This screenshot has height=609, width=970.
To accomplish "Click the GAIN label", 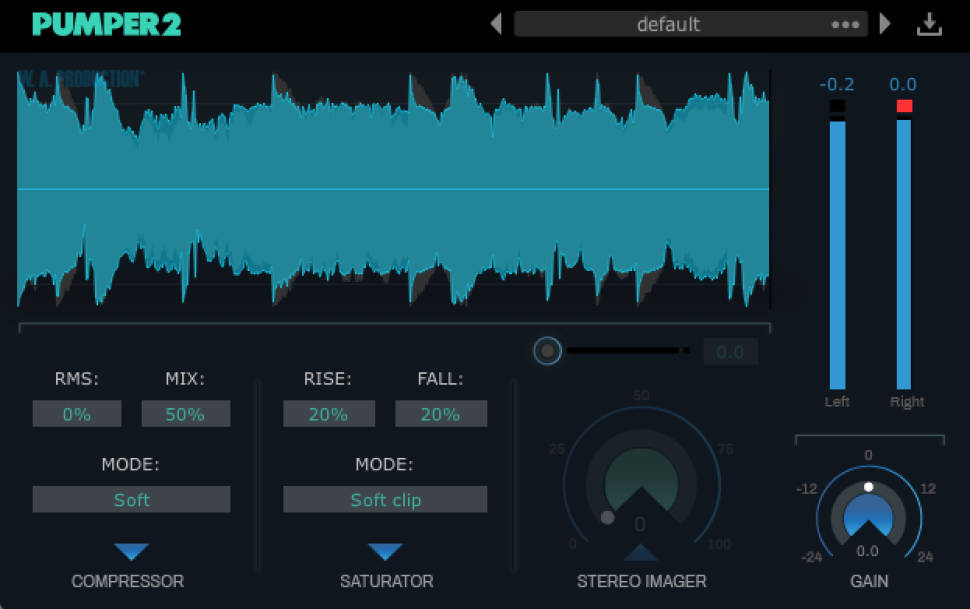I will coord(869,581).
